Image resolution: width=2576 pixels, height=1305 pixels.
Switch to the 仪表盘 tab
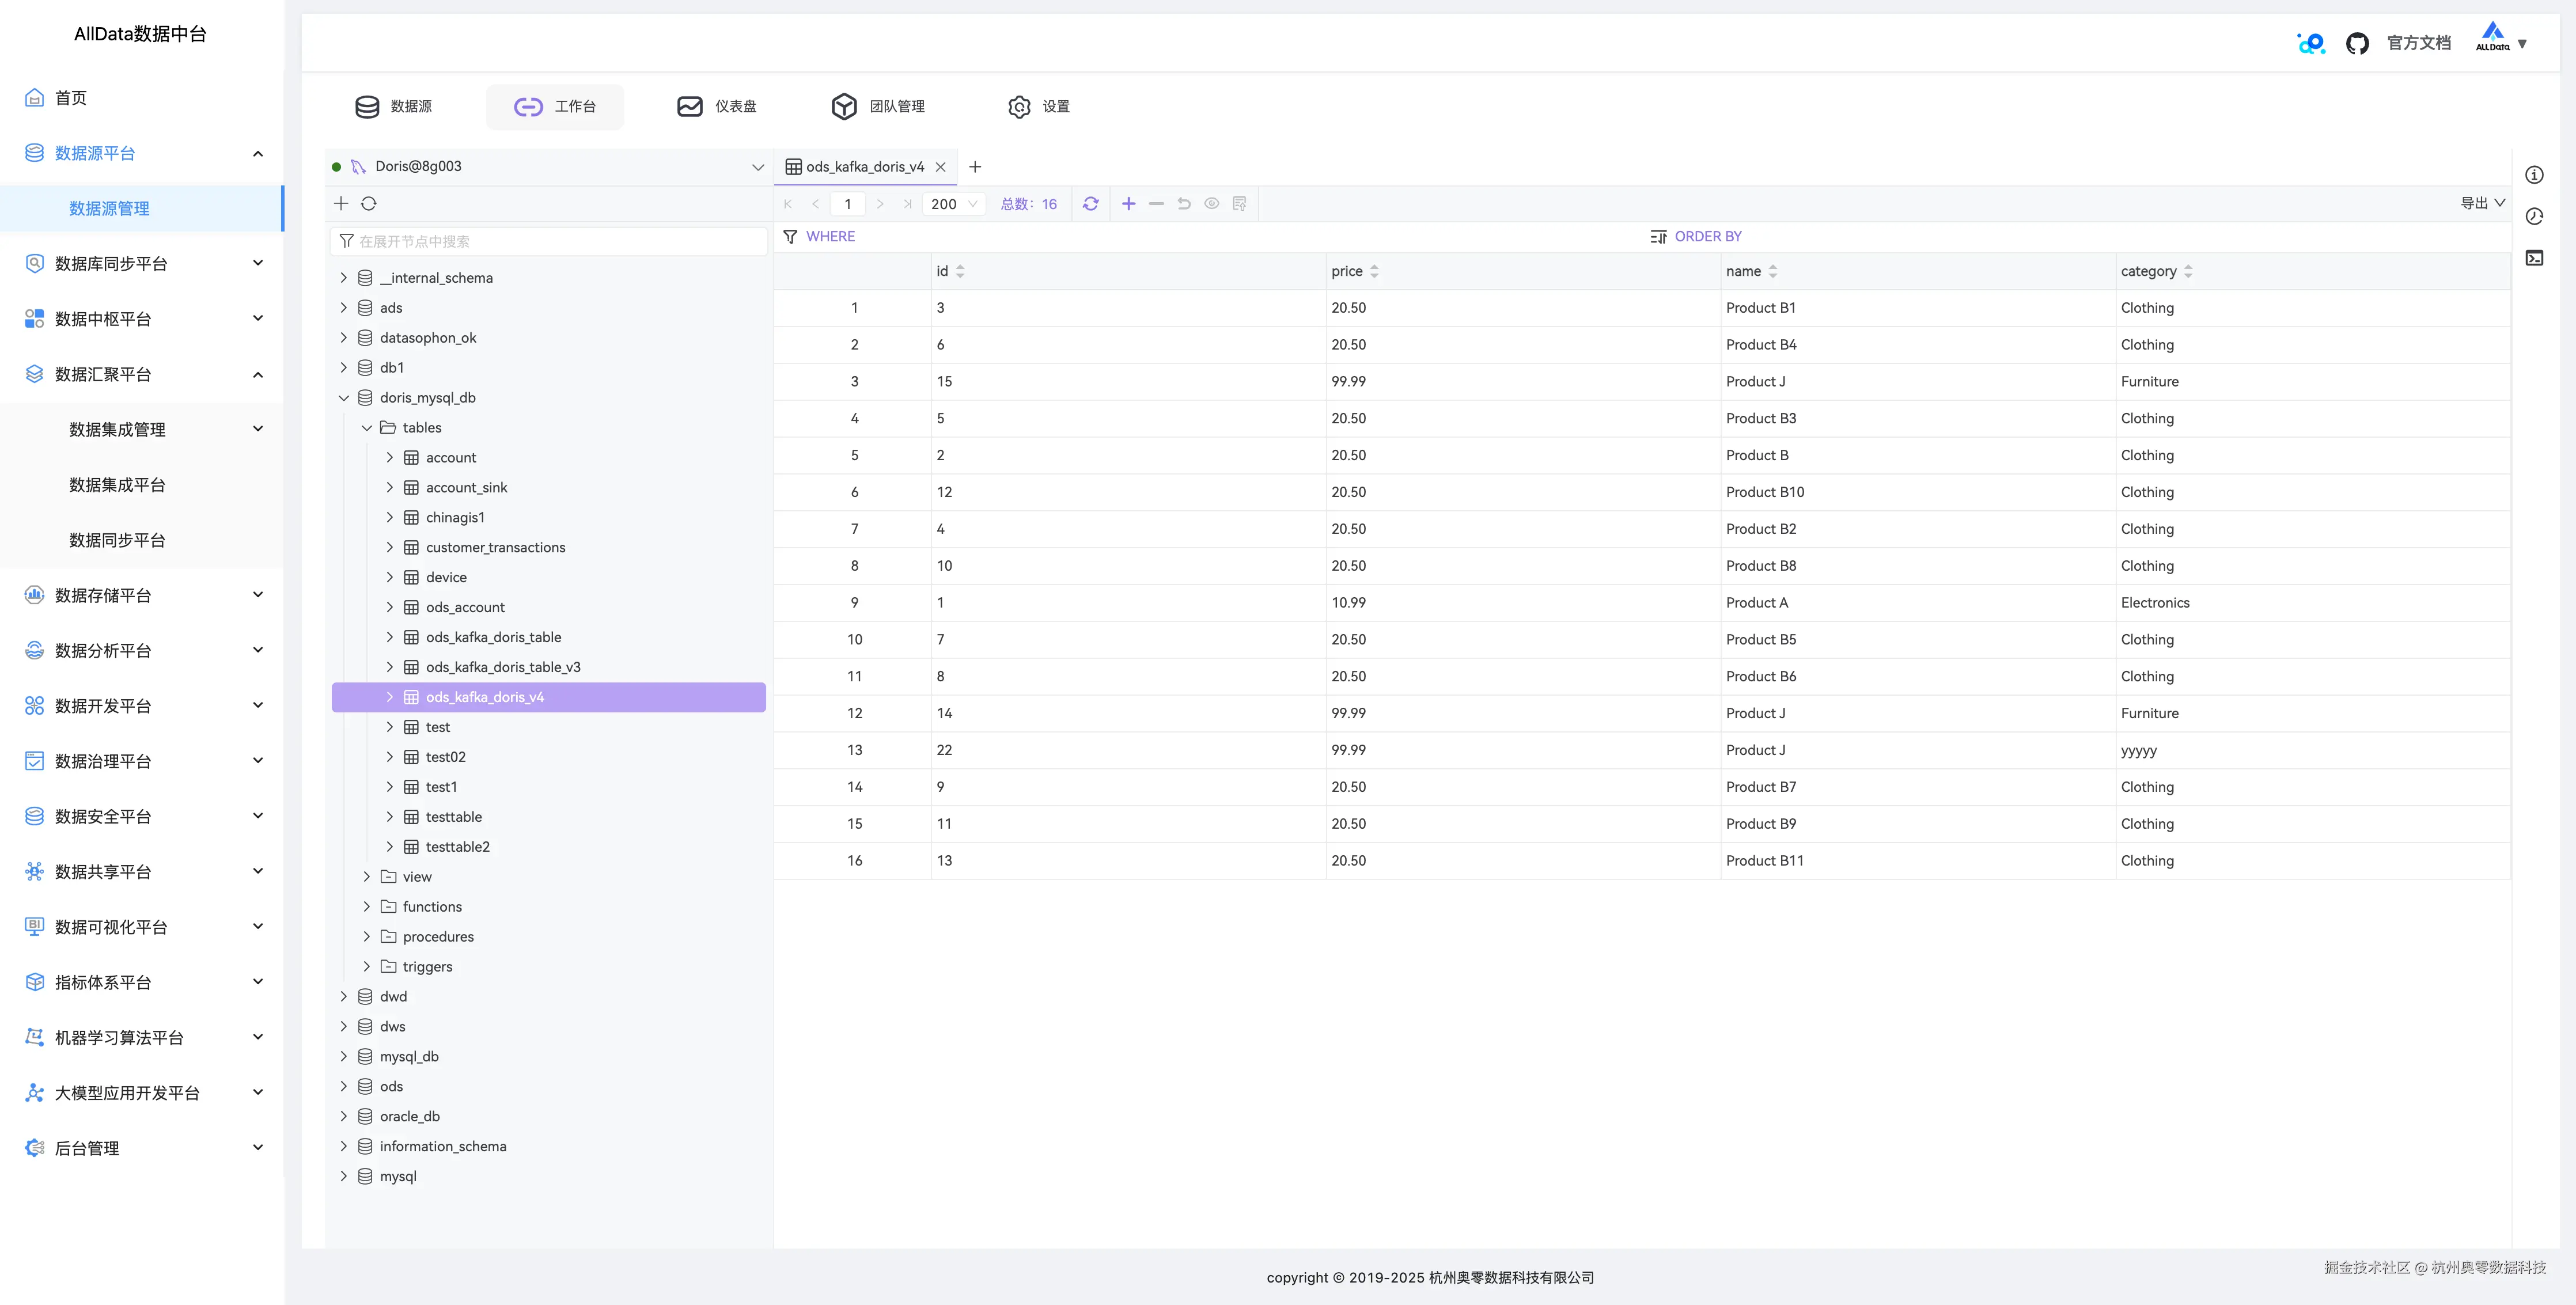pyautogui.click(x=717, y=106)
